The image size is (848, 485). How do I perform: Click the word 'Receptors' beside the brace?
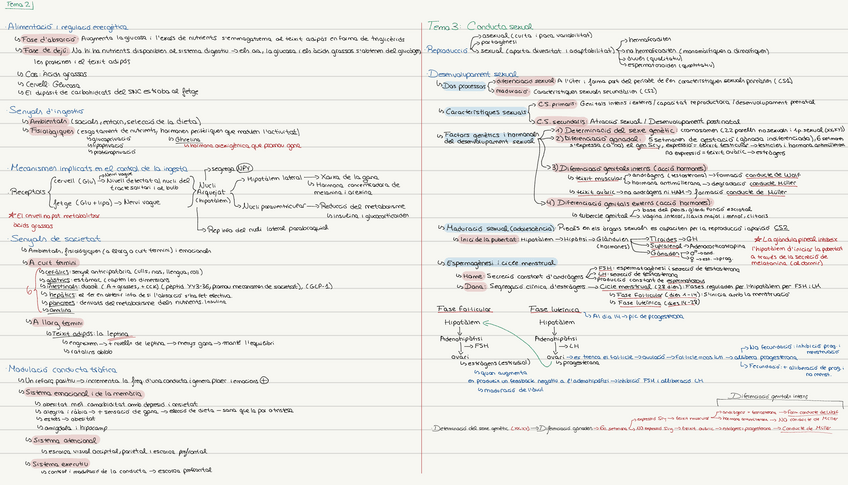point(27,191)
